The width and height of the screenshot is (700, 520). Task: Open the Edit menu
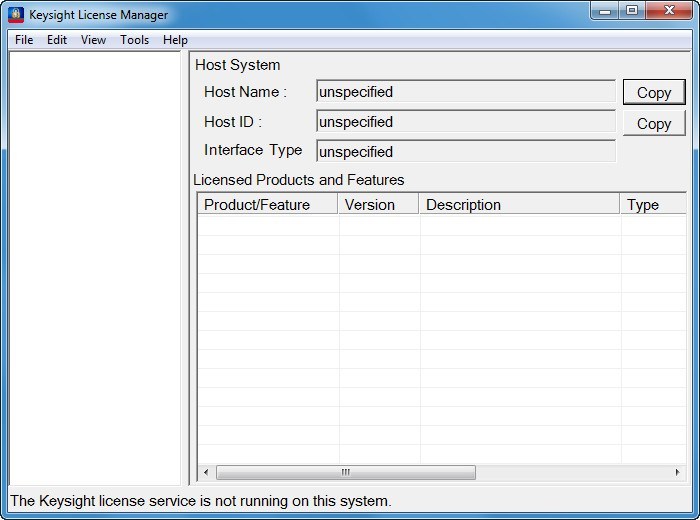pyautogui.click(x=57, y=40)
